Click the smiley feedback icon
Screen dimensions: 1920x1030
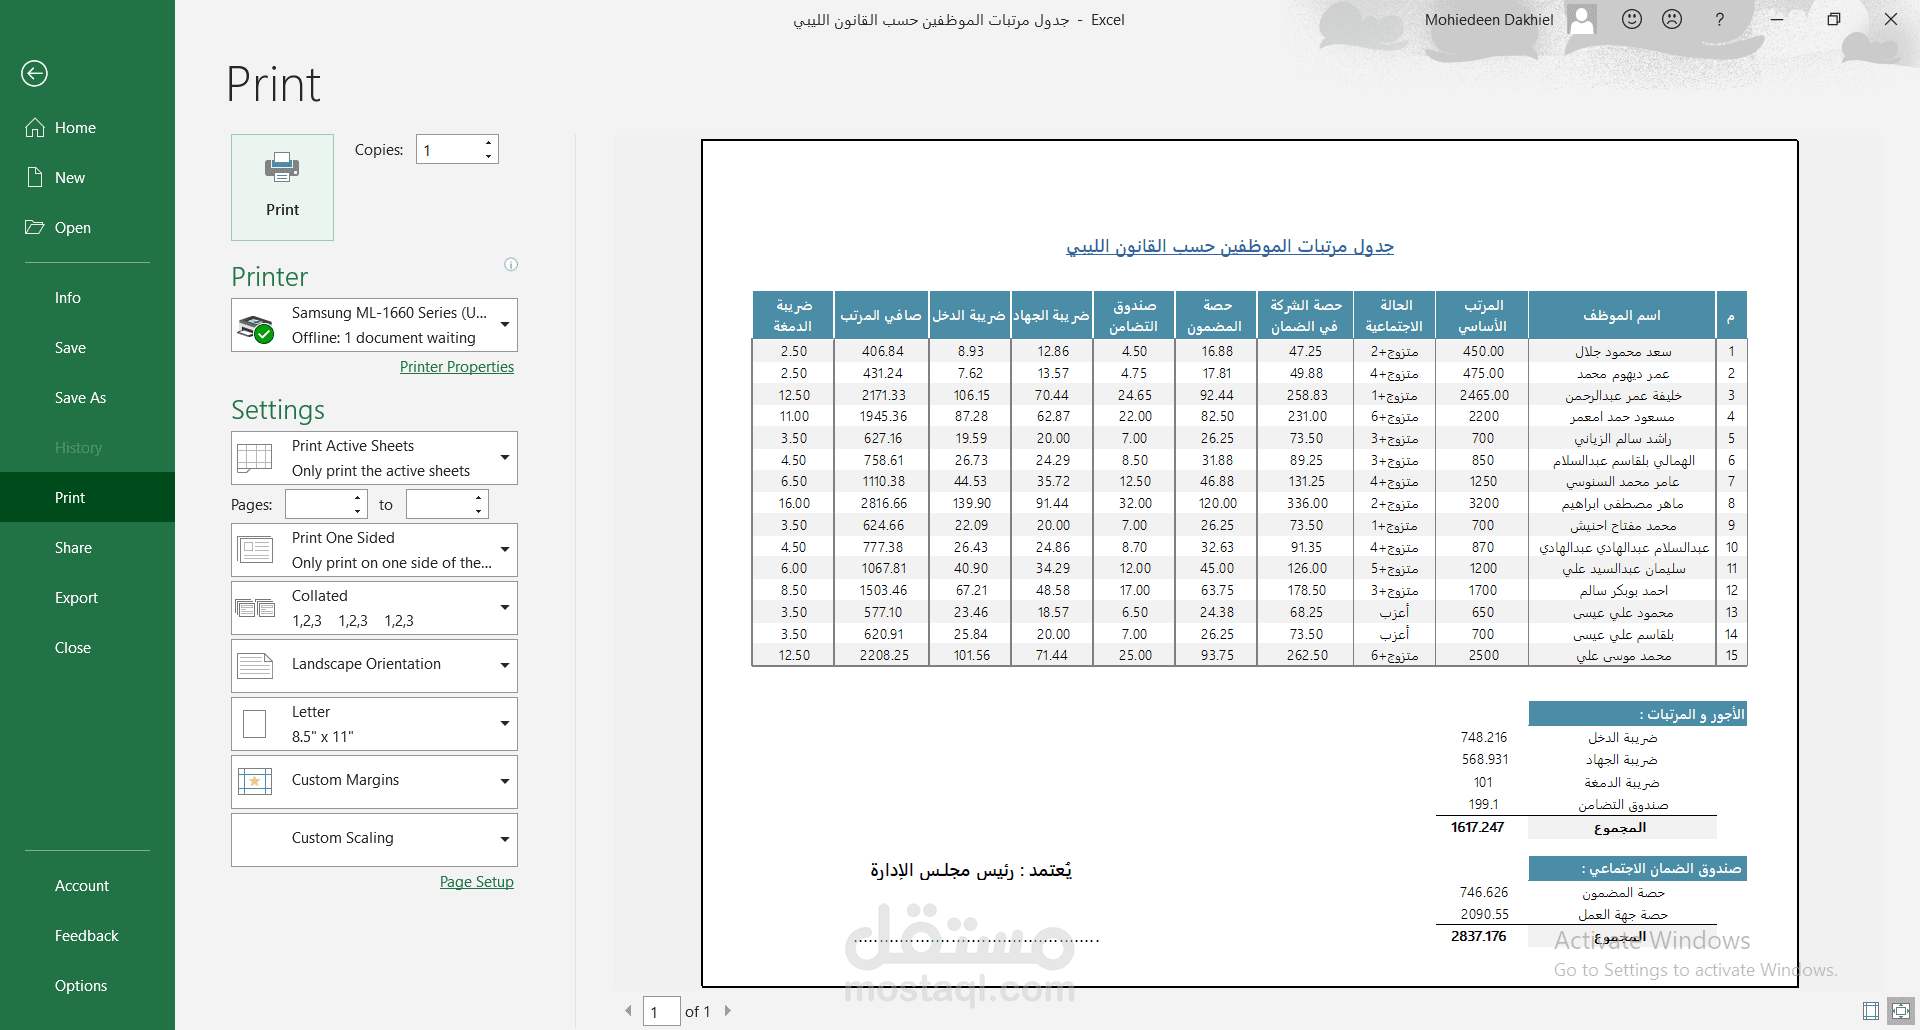pyautogui.click(x=1632, y=19)
